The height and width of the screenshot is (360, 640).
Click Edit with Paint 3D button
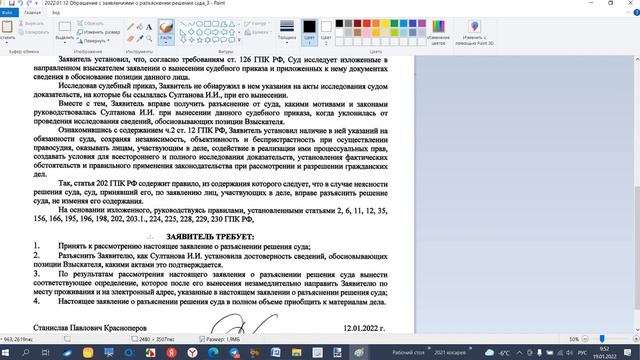pos(474,32)
